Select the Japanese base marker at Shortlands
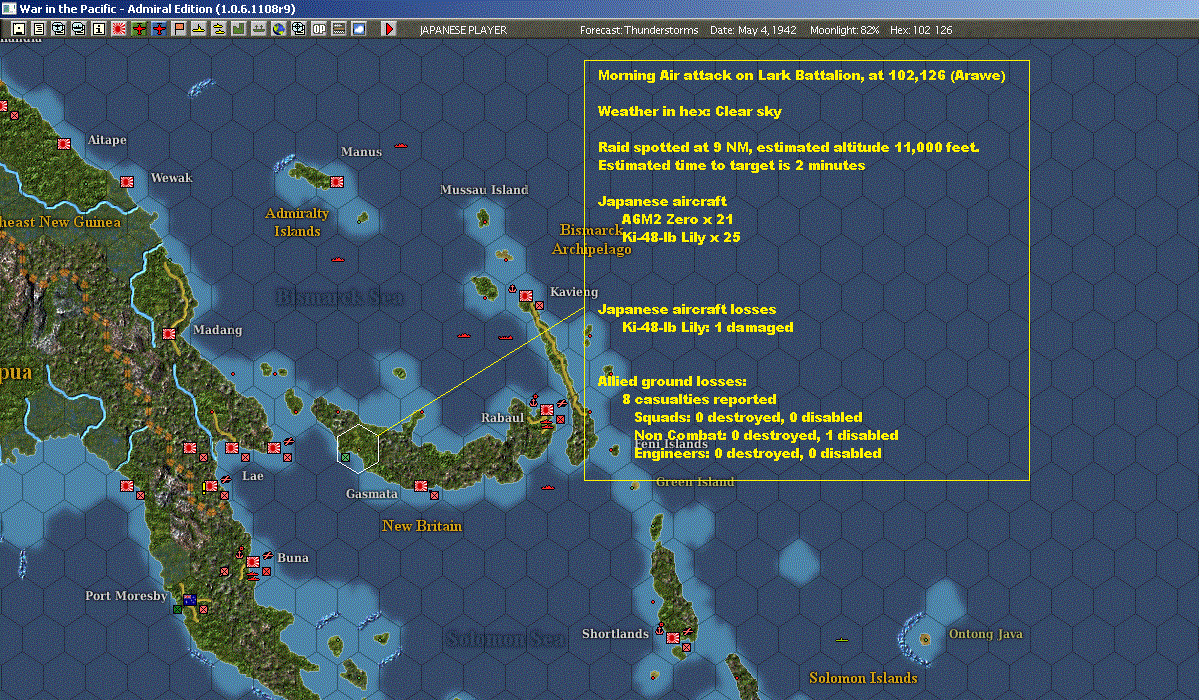This screenshot has height=700, width=1199. click(x=673, y=638)
